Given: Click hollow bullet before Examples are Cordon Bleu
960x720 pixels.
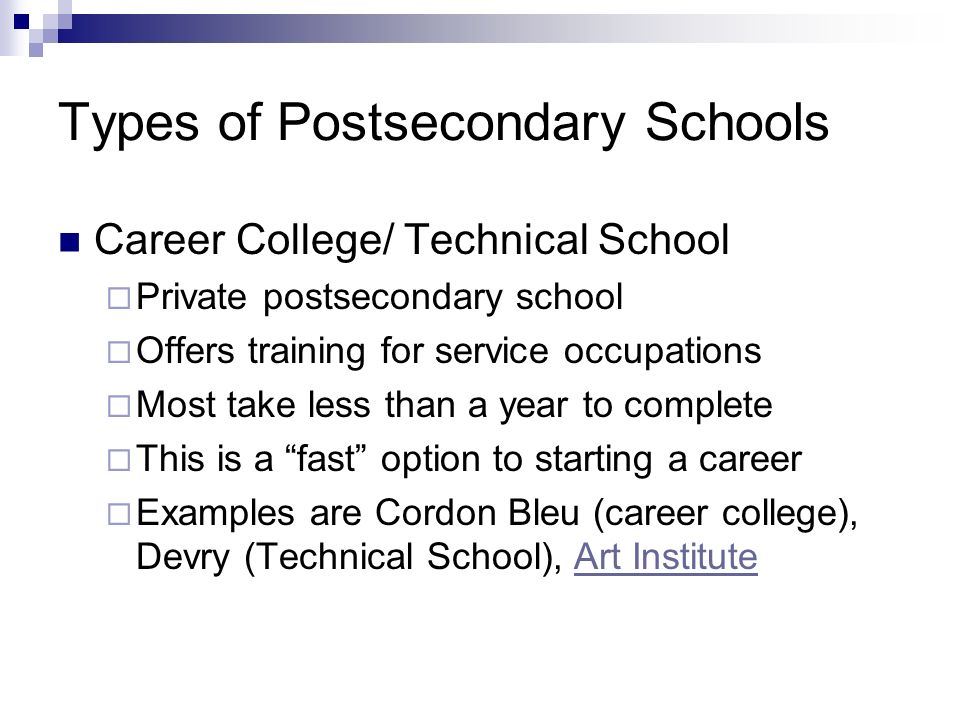Looking at the screenshot, I should point(119,514).
